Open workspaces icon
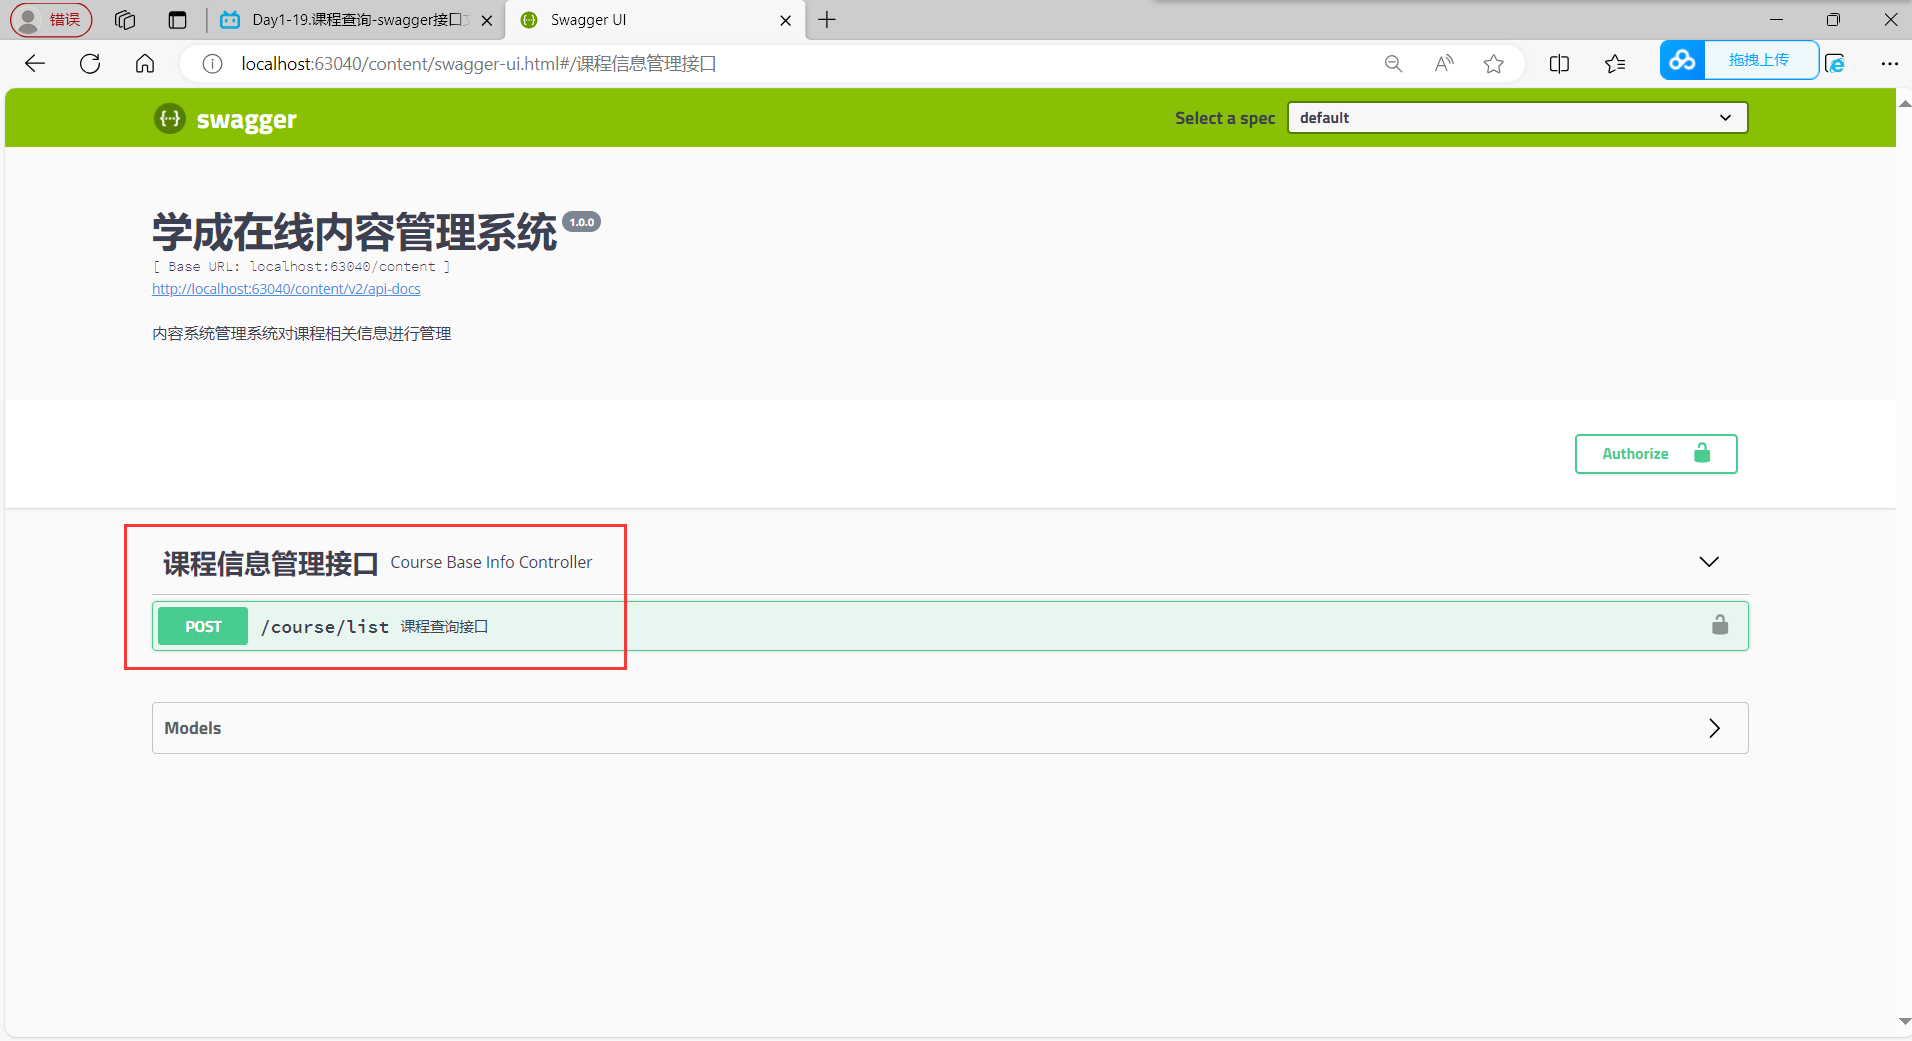Screen dimensions: 1912x1041 click(x=125, y=20)
